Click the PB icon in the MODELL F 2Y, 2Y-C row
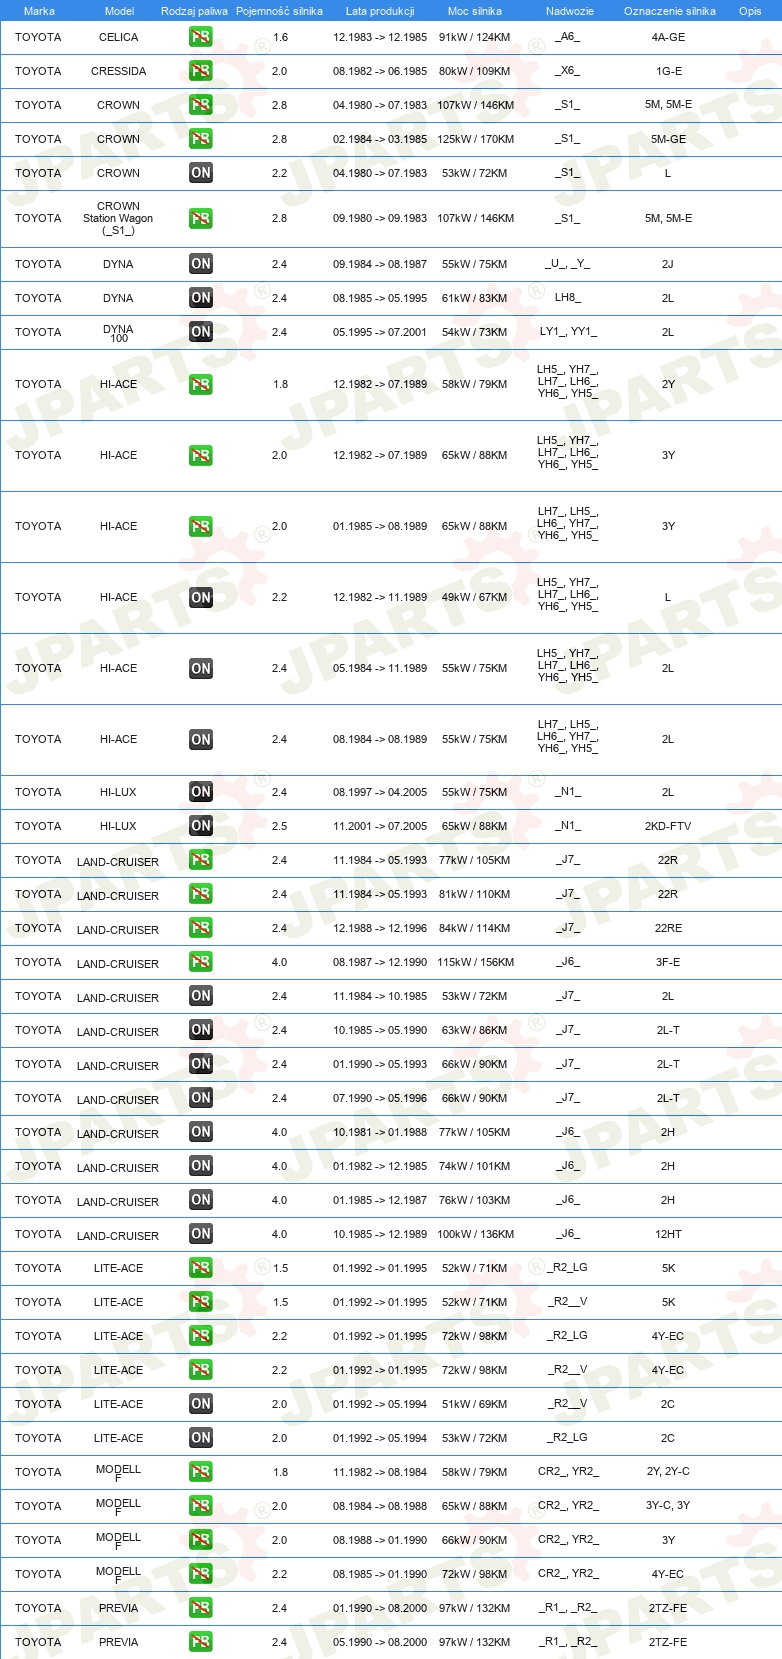The width and height of the screenshot is (782, 1659). pyautogui.click(x=201, y=1472)
